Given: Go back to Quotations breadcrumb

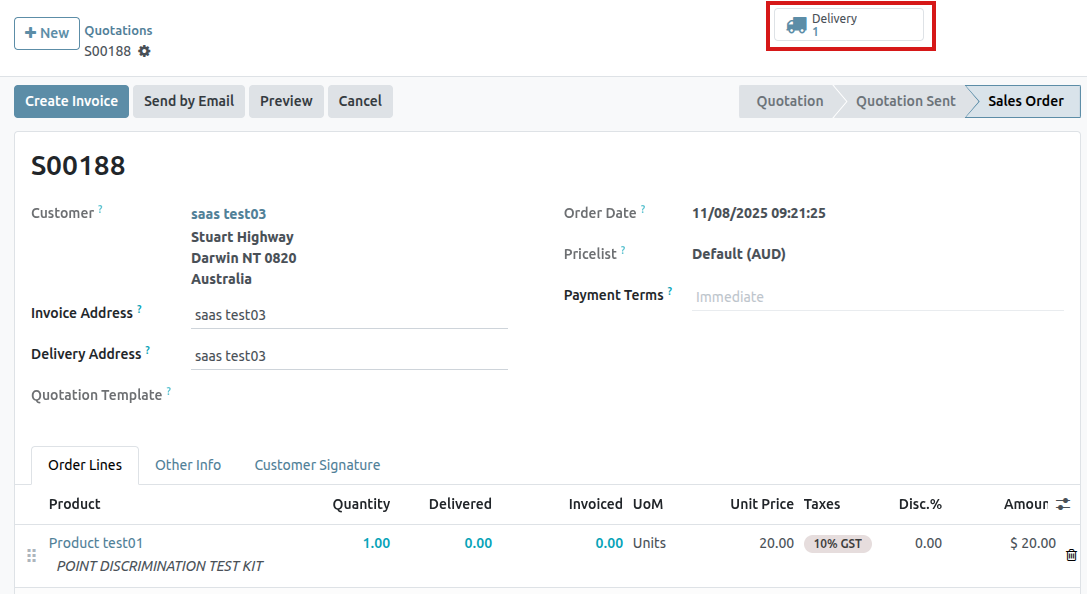Looking at the screenshot, I should point(118,31).
